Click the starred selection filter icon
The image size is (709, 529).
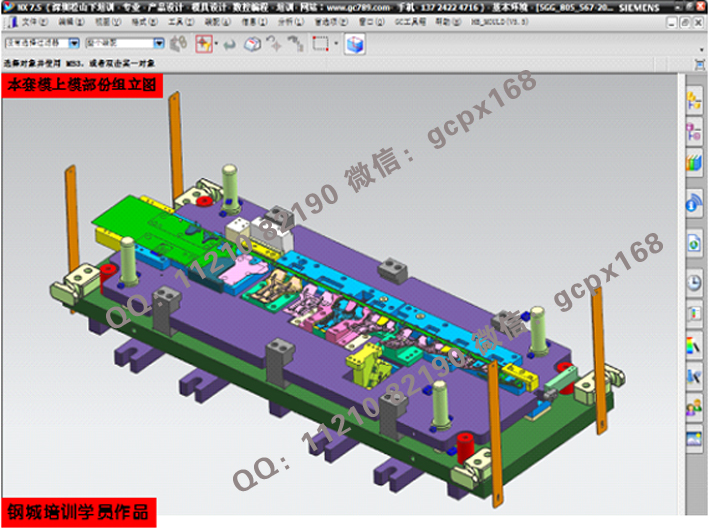tap(203, 44)
